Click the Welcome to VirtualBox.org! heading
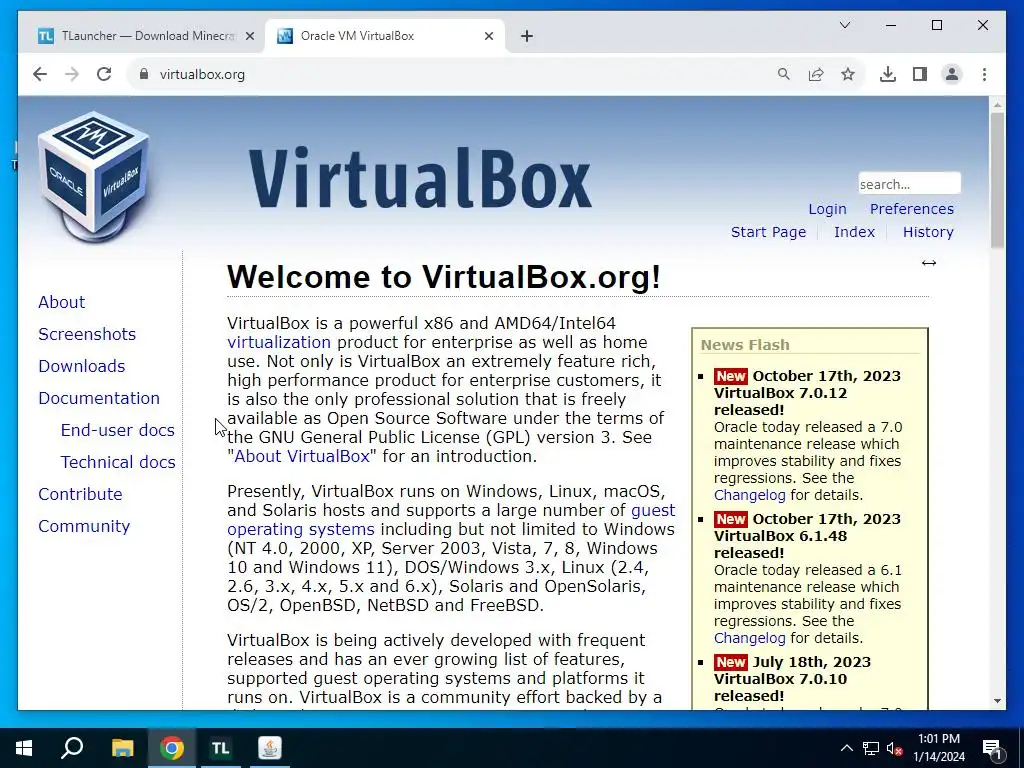The image size is (1024, 768). (443, 277)
